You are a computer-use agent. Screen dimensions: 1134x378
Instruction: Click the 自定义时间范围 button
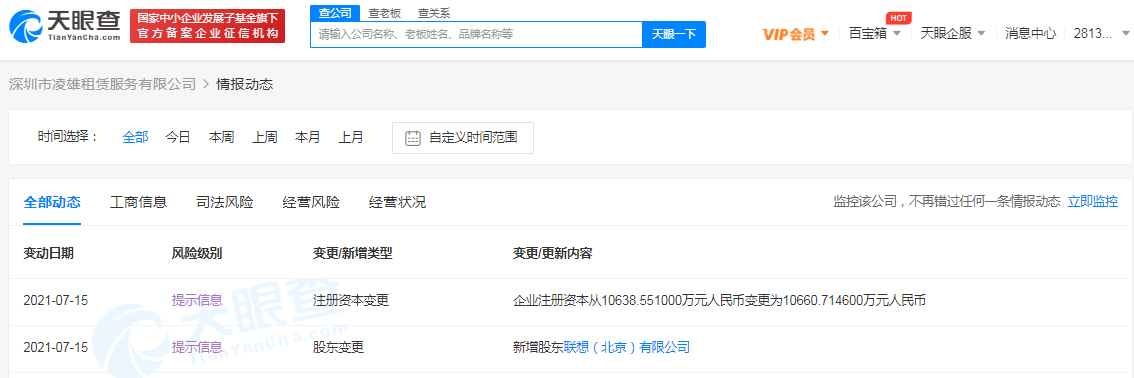tap(463, 138)
